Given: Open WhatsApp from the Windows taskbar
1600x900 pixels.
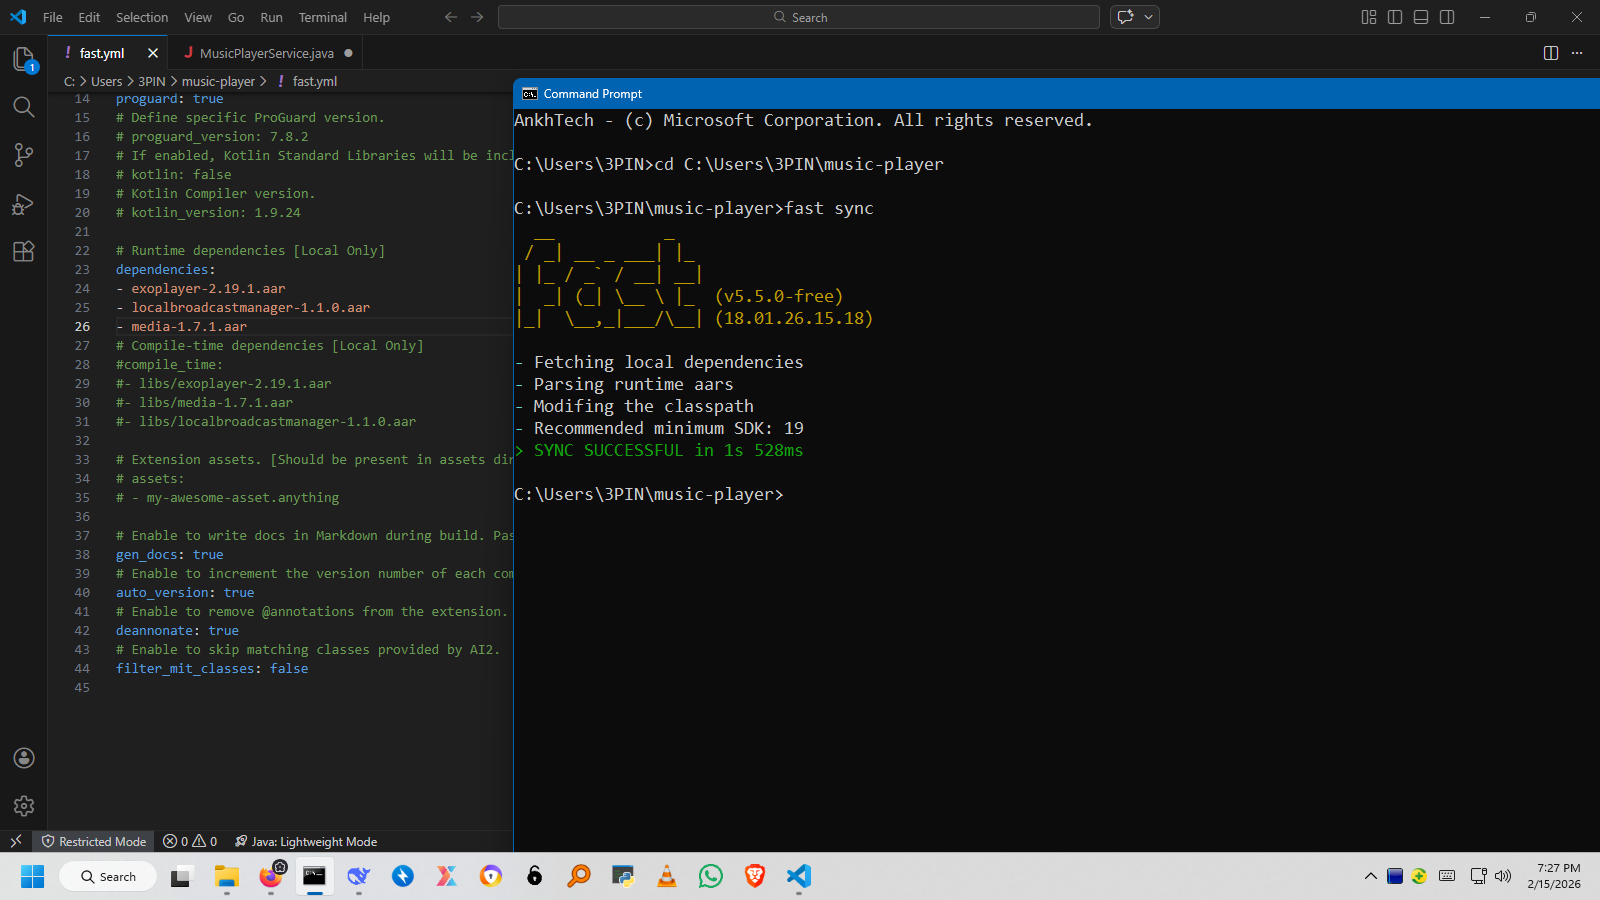Looking at the screenshot, I should click(x=711, y=877).
